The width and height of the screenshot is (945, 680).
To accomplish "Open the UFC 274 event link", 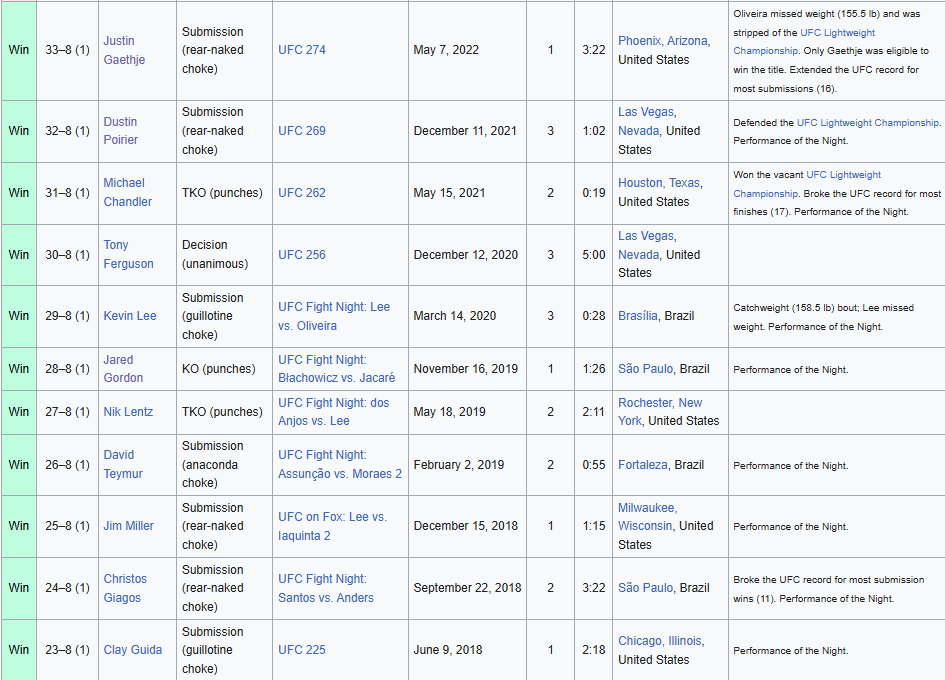I will 301,50.
